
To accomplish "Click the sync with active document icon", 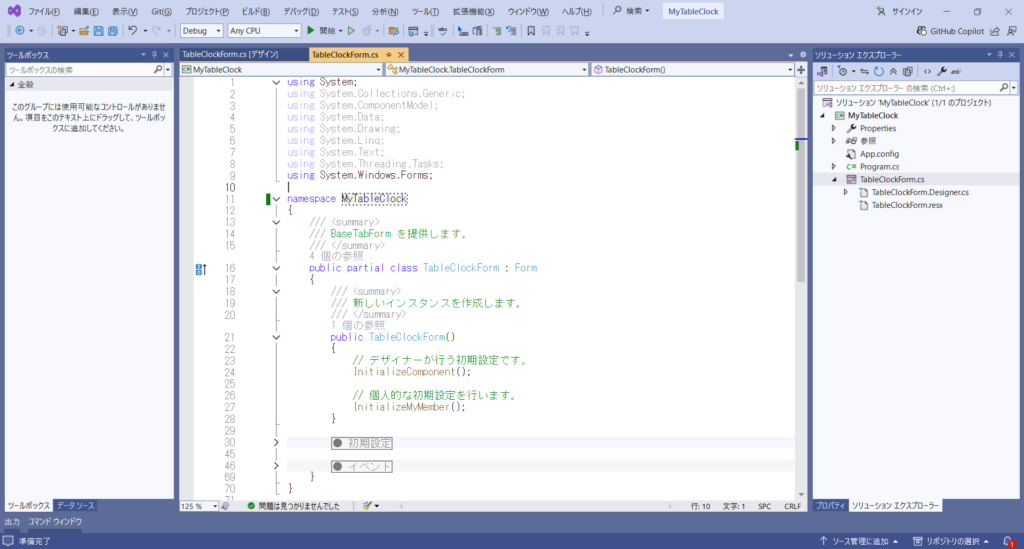I will point(864,71).
